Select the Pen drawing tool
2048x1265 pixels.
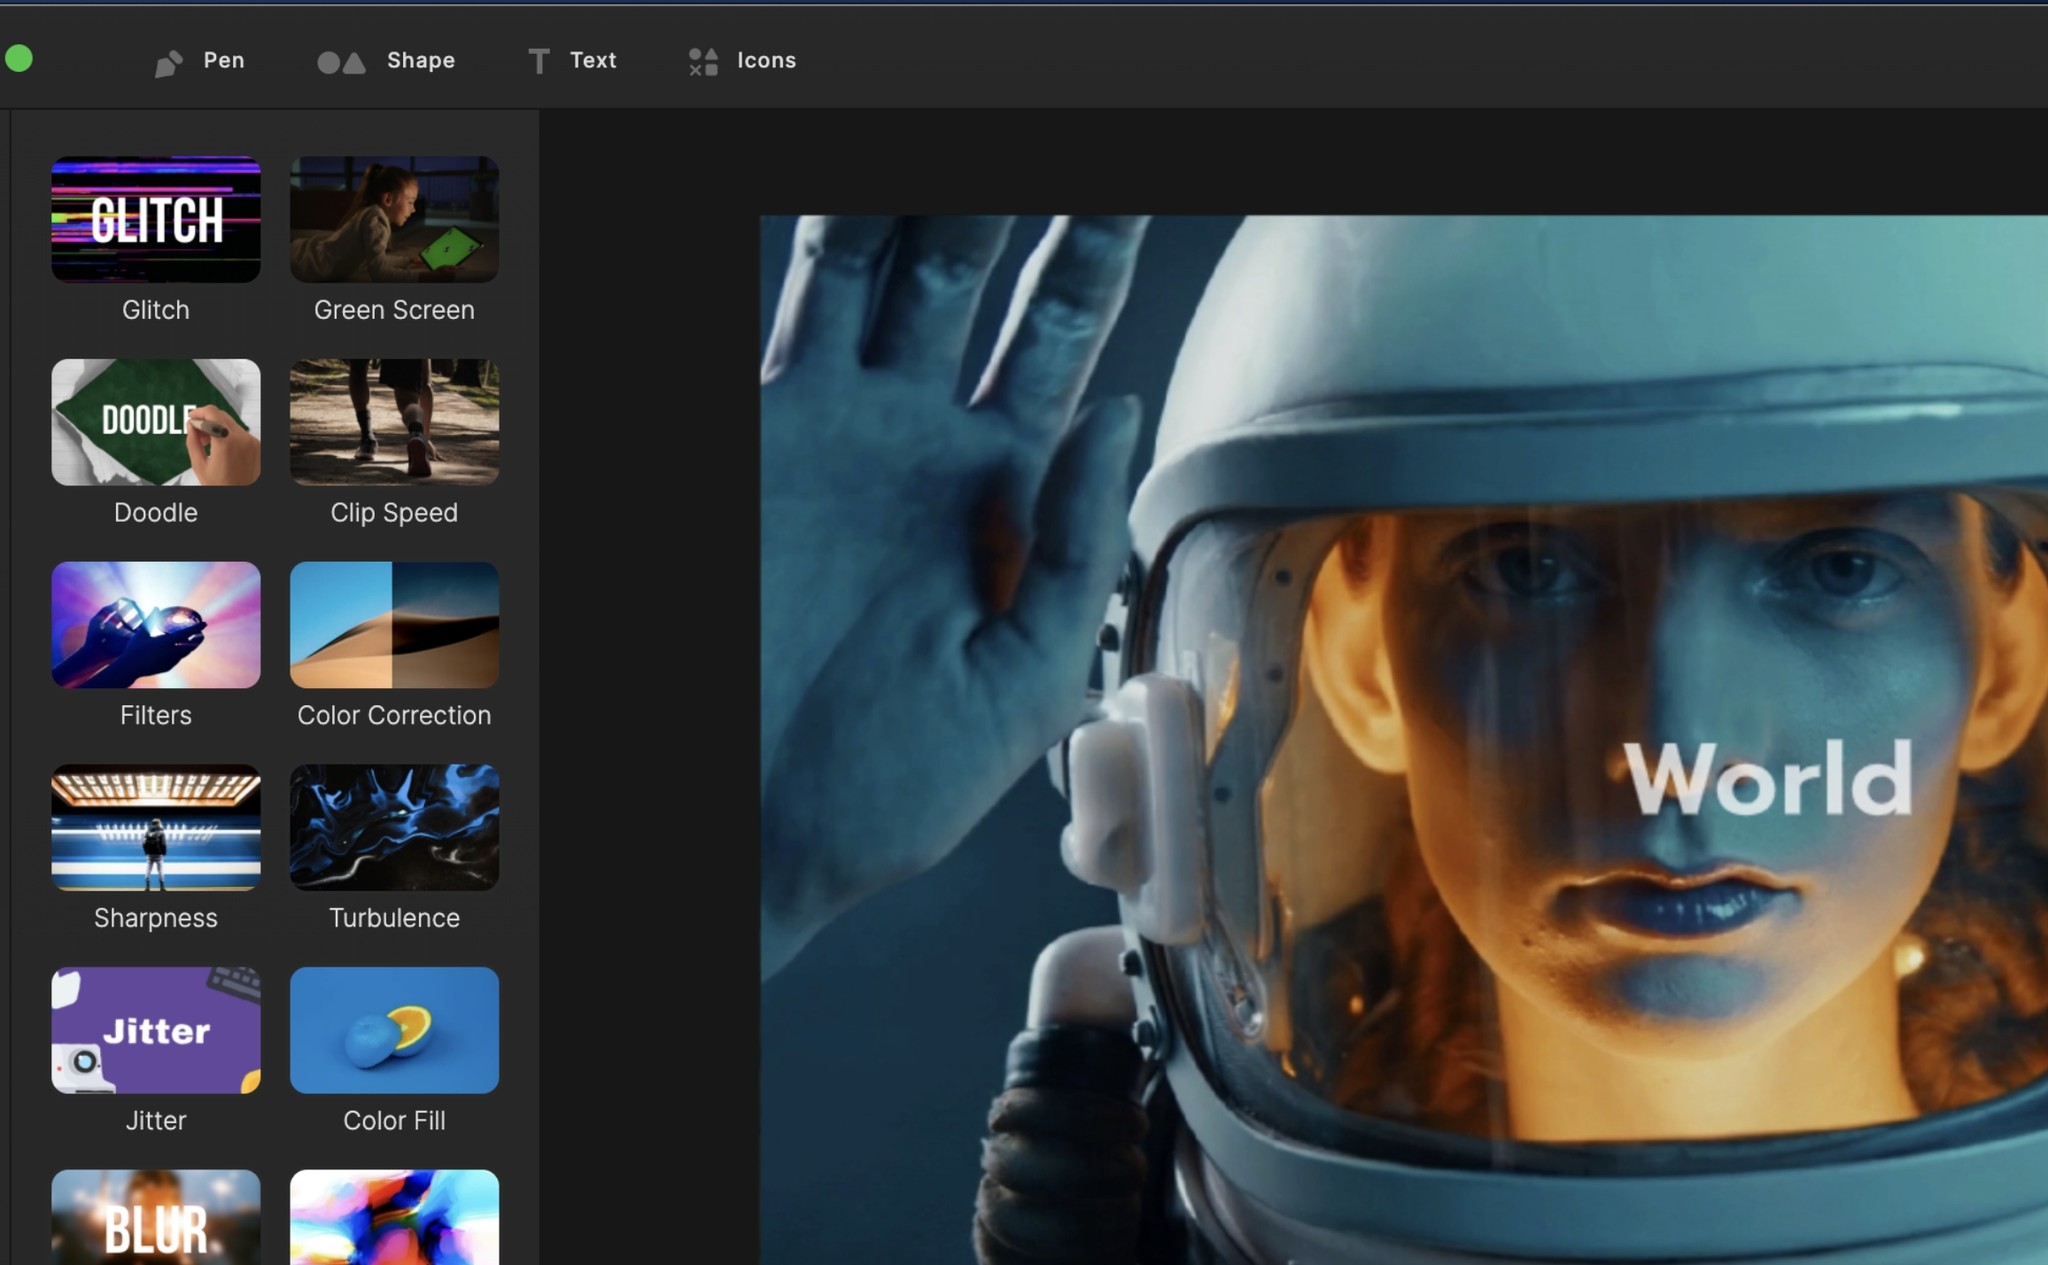point(199,61)
